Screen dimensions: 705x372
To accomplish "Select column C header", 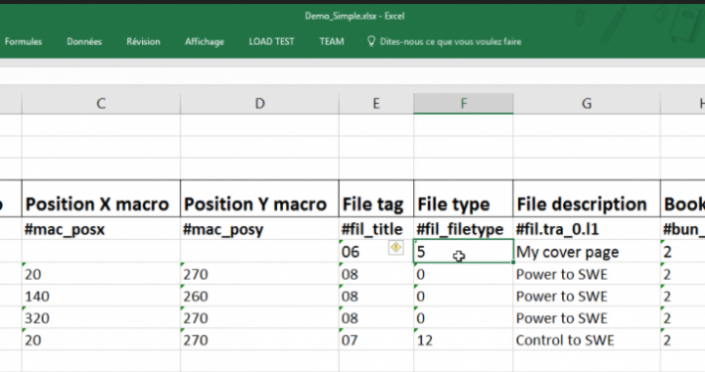I will point(101,103).
